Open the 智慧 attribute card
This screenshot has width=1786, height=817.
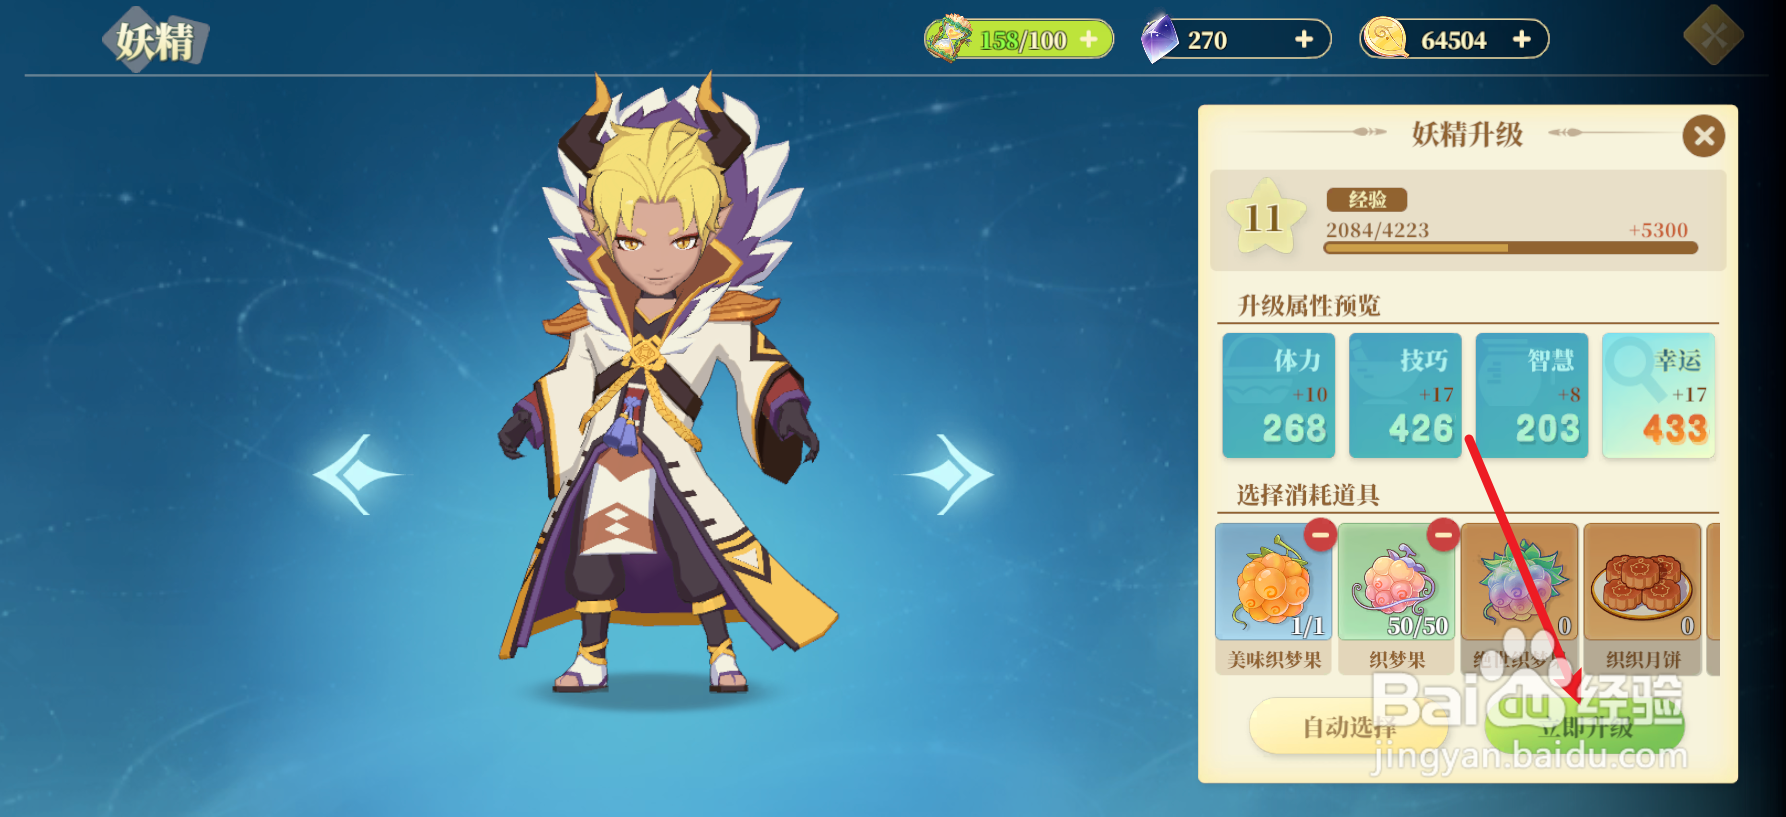1532,396
